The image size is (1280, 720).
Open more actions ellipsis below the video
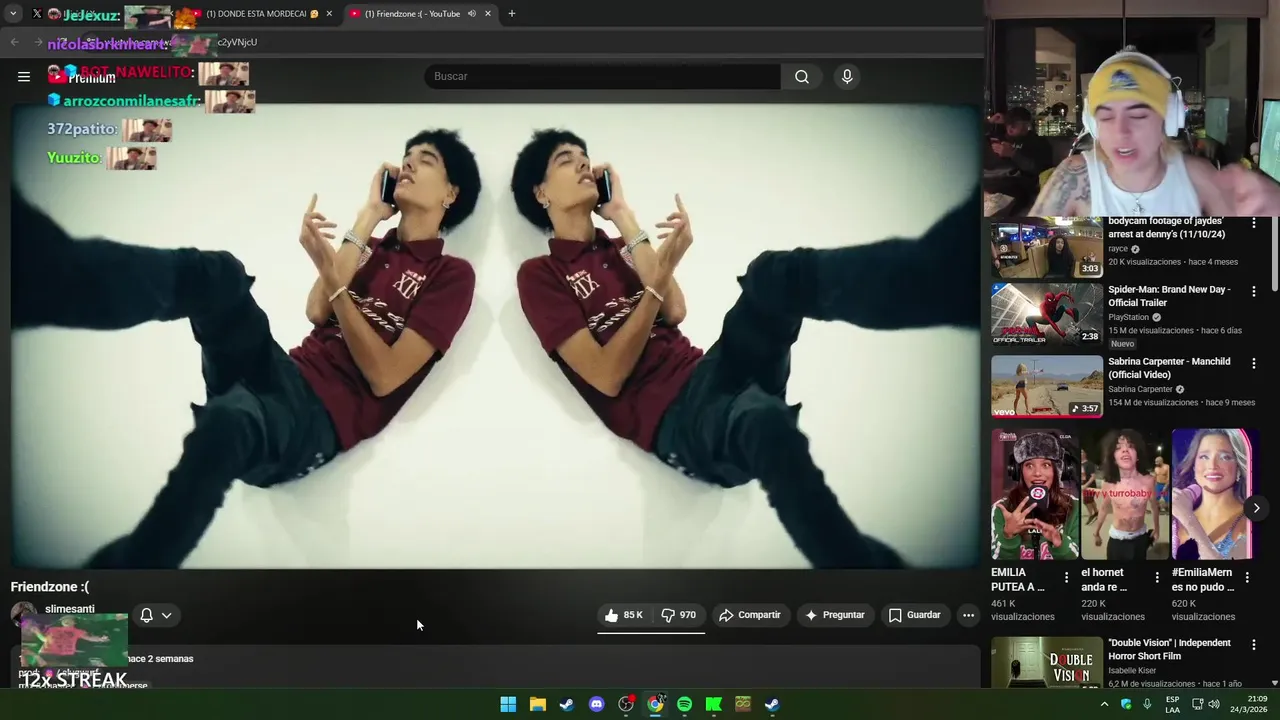point(968,615)
